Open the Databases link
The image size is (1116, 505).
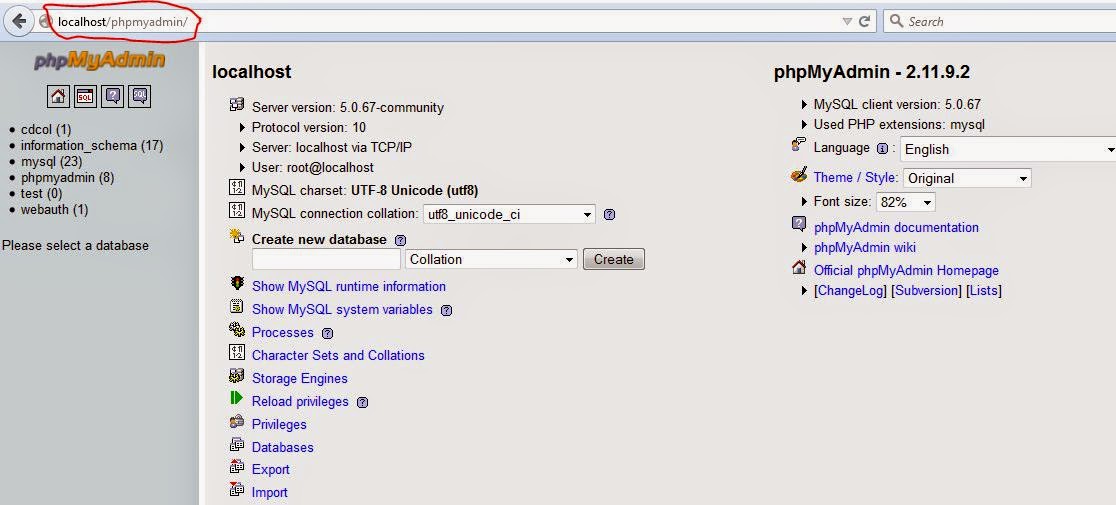coord(283,447)
